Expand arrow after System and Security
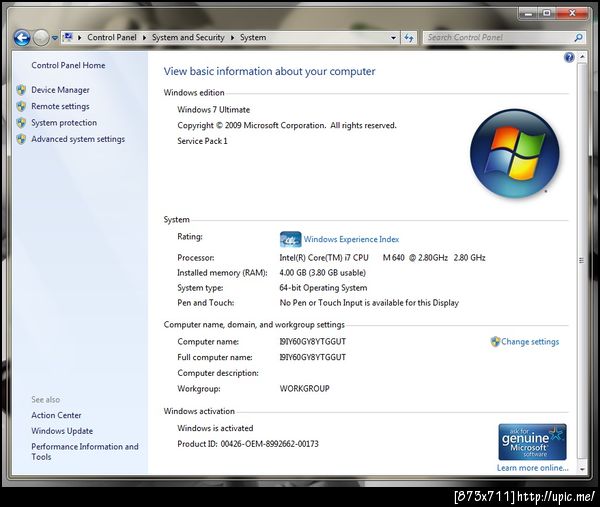The image size is (600, 507). click(232, 37)
